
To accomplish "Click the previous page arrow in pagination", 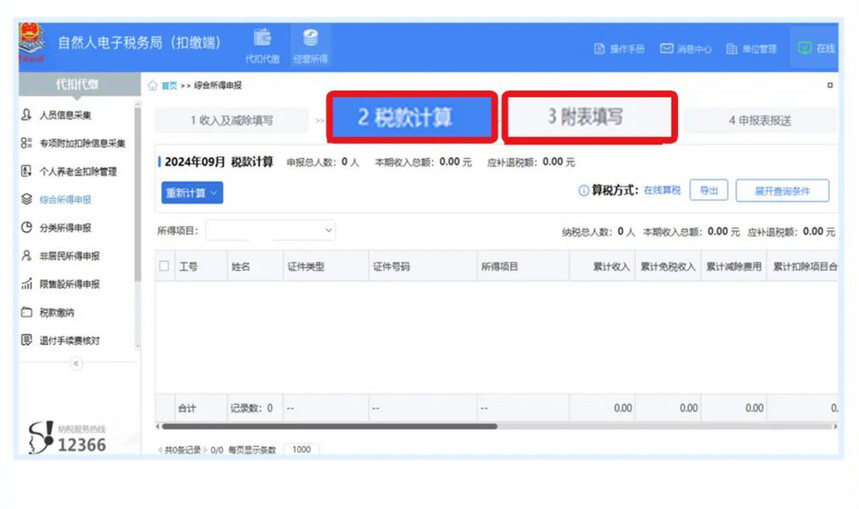I will pyautogui.click(x=159, y=450).
